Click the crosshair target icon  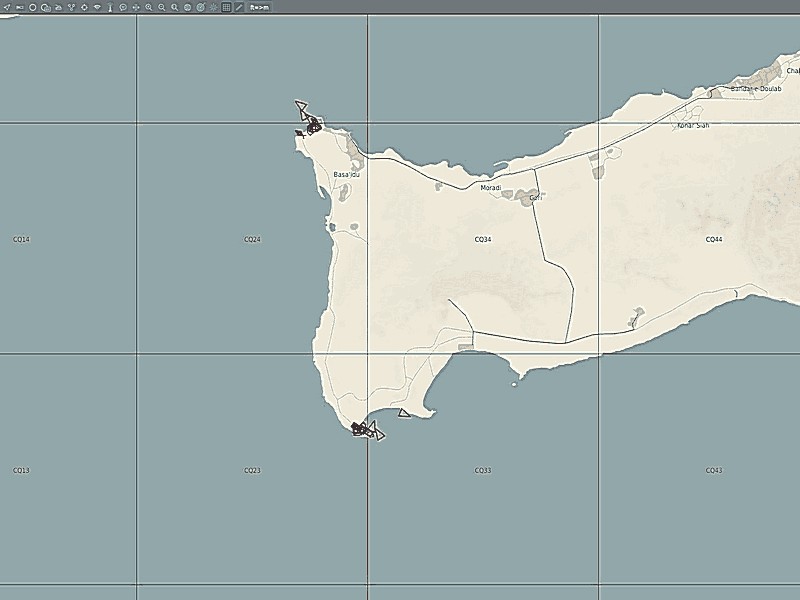(84, 7)
